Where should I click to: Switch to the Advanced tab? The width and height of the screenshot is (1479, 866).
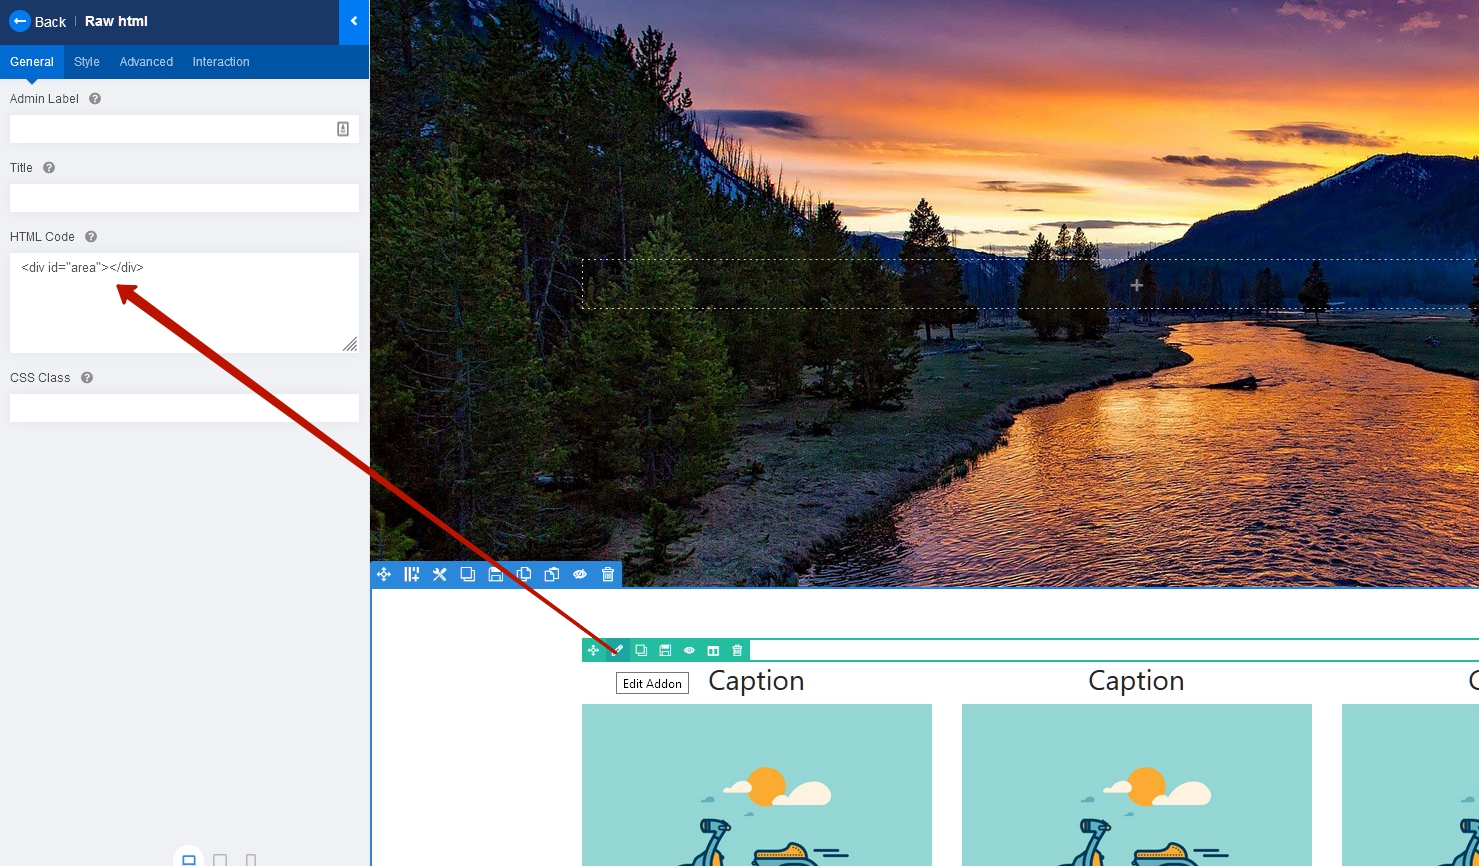pyautogui.click(x=146, y=62)
